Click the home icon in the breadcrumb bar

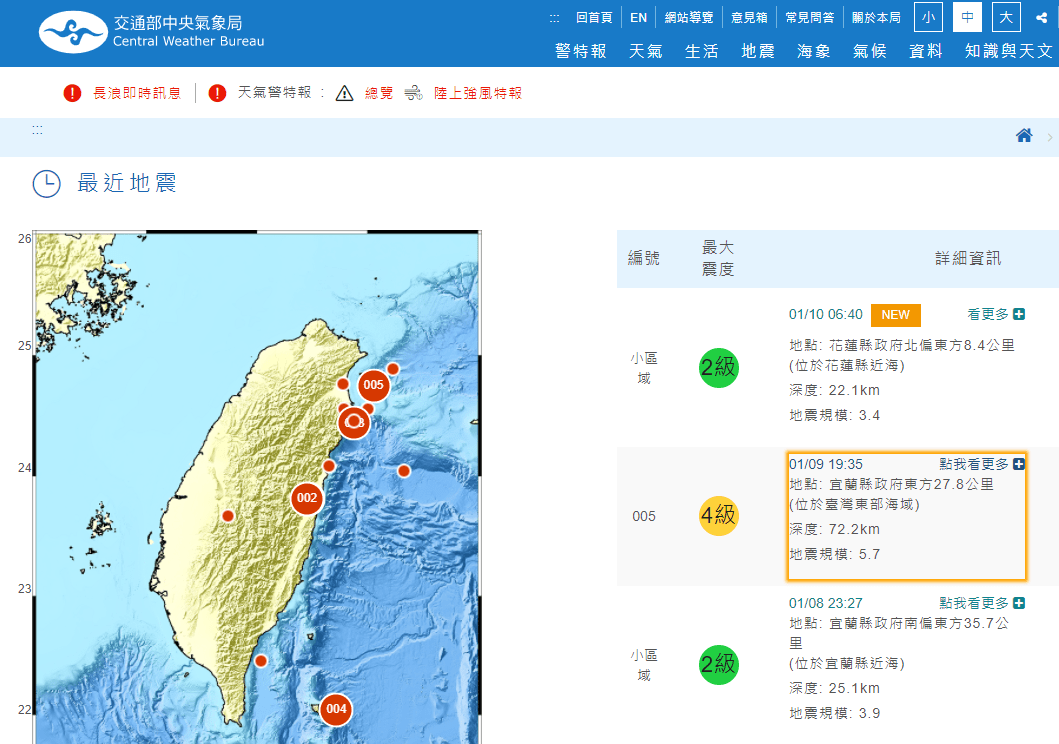tap(1024, 136)
